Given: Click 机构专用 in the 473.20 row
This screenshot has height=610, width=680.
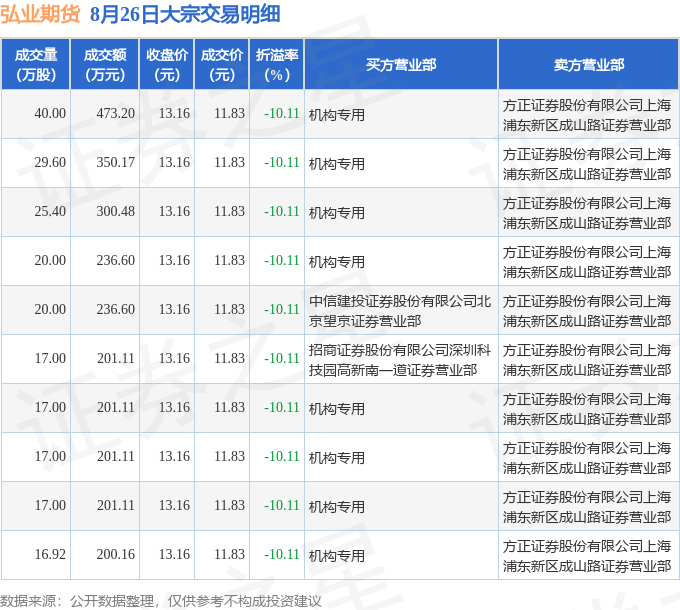Looking at the screenshot, I should pyautogui.click(x=337, y=115).
